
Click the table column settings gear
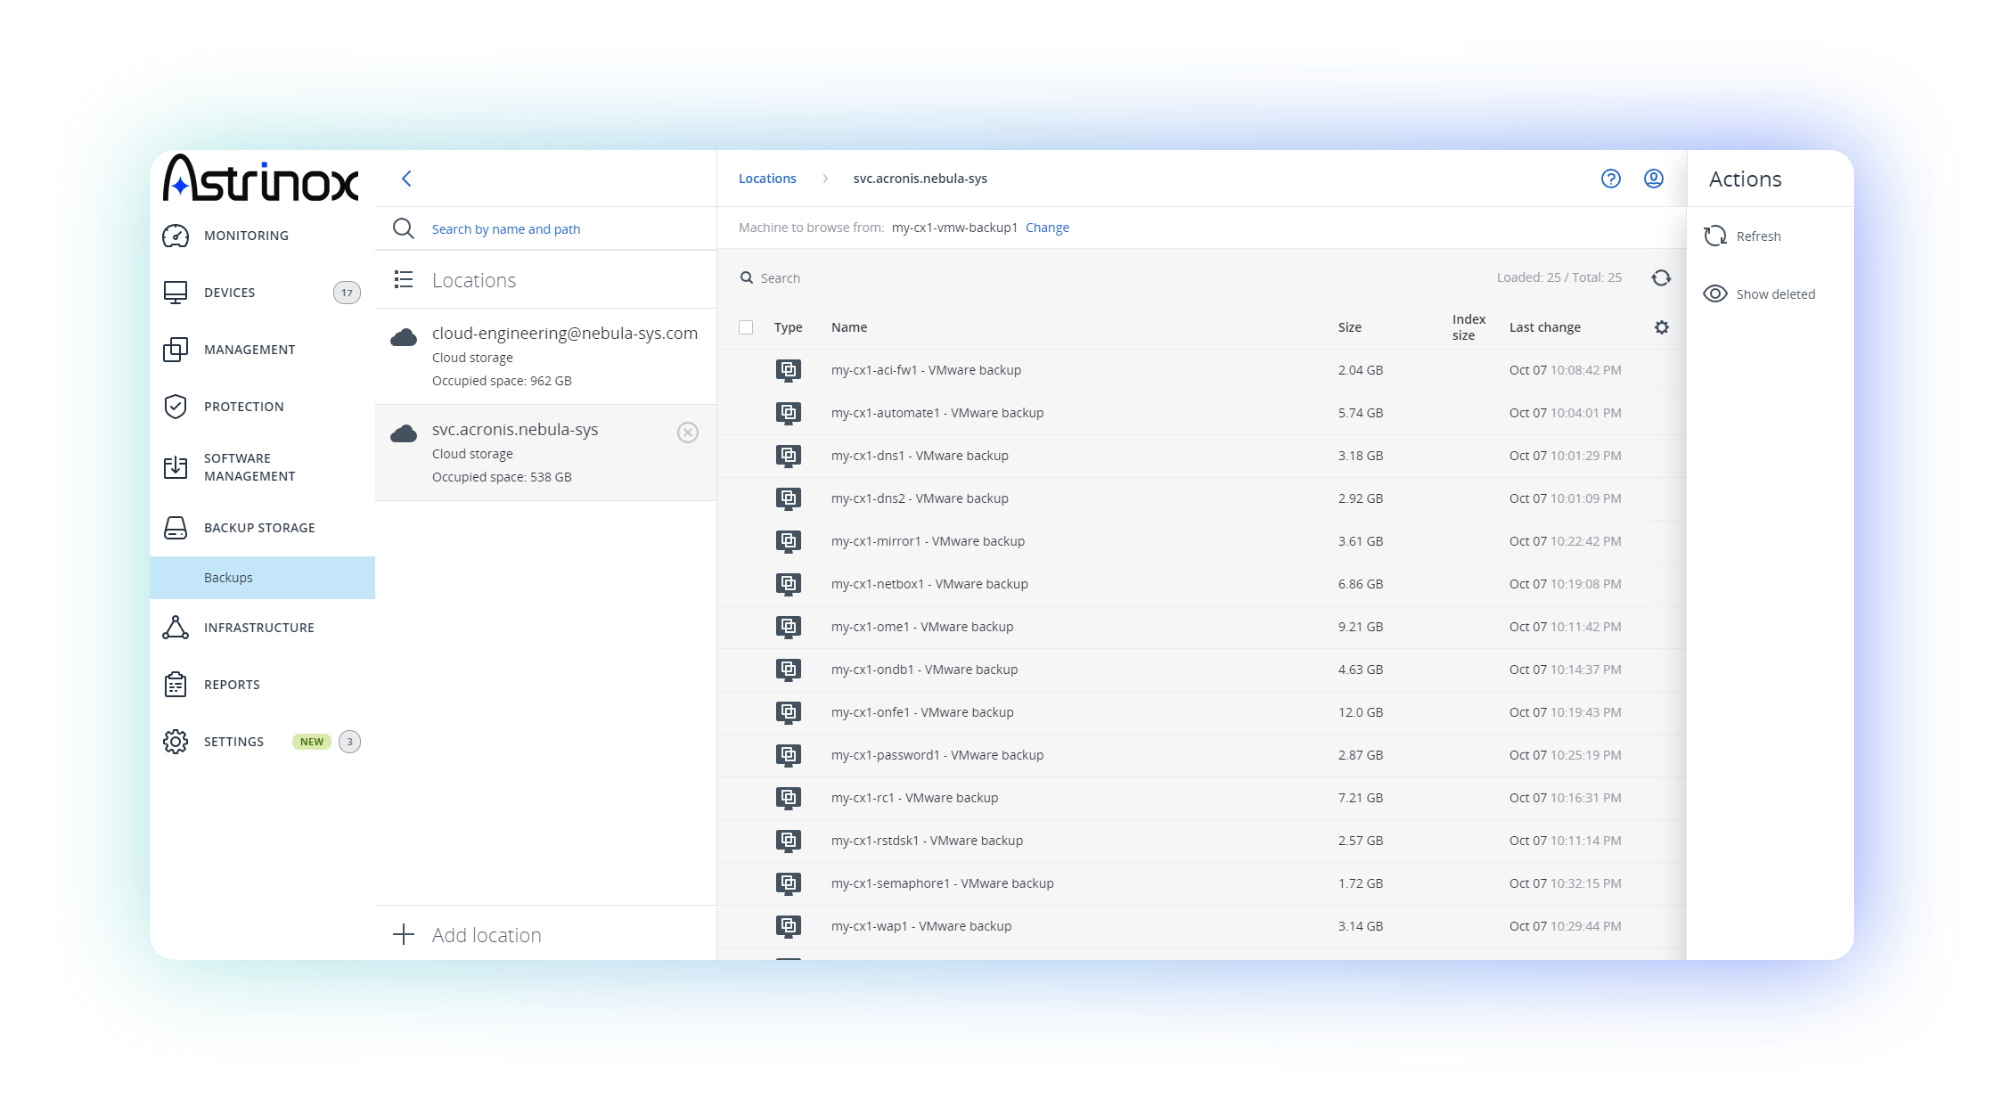click(x=1661, y=328)
